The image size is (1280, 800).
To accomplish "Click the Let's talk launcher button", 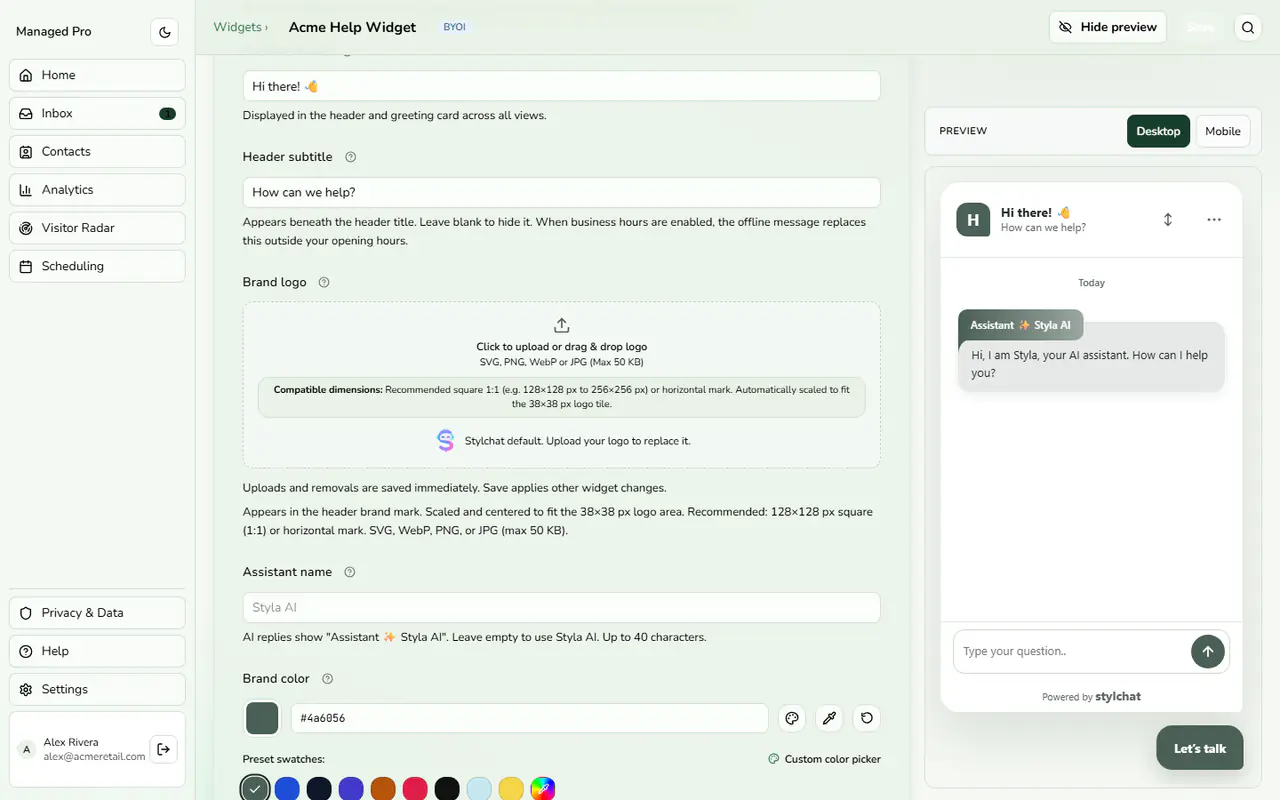I will 1200,748.
